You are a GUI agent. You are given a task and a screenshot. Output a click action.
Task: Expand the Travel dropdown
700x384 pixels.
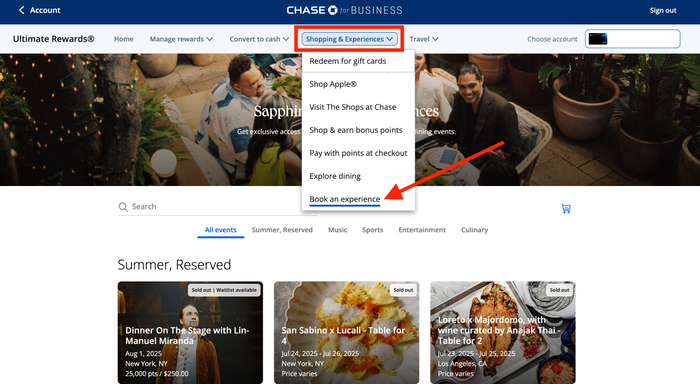tap(424, 39)
